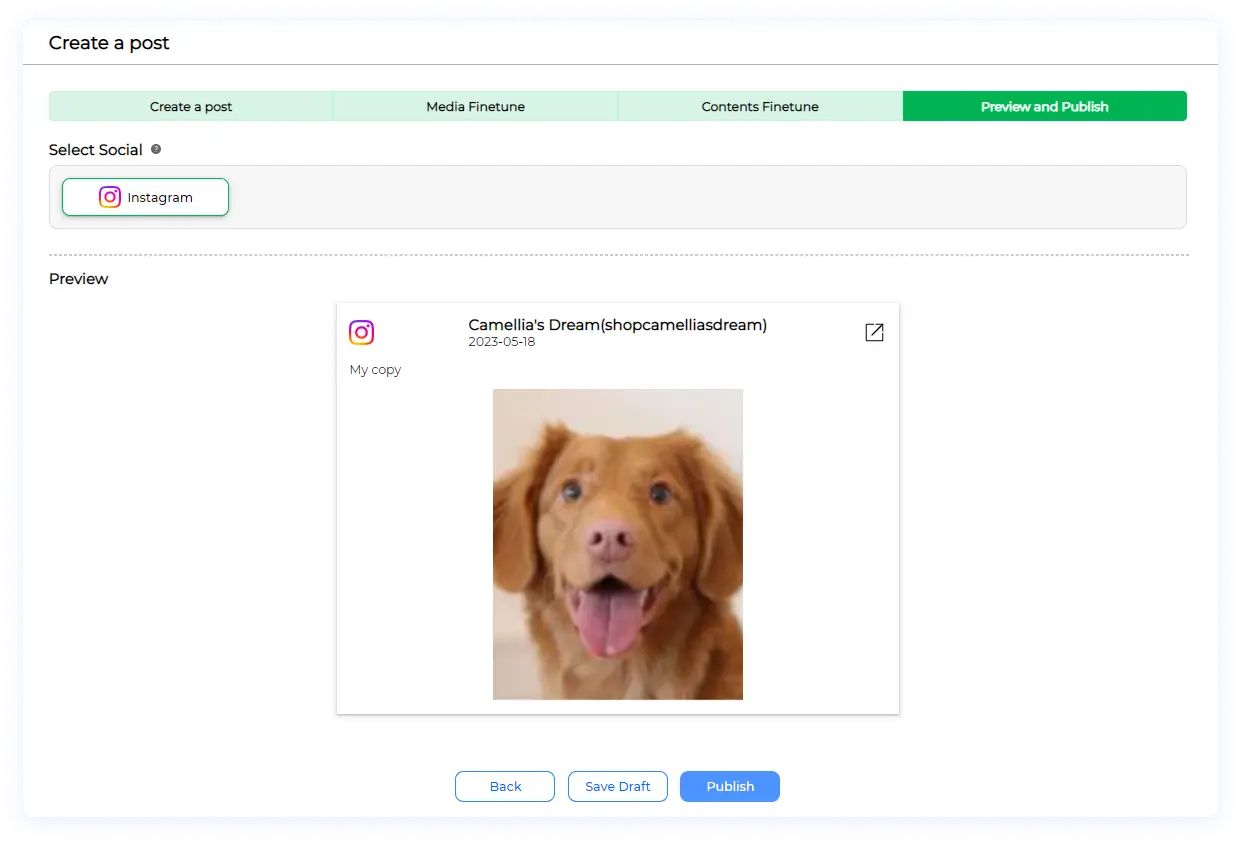Click the 'Create a post' page heading
1241x844 pixels.
point(109,43)
